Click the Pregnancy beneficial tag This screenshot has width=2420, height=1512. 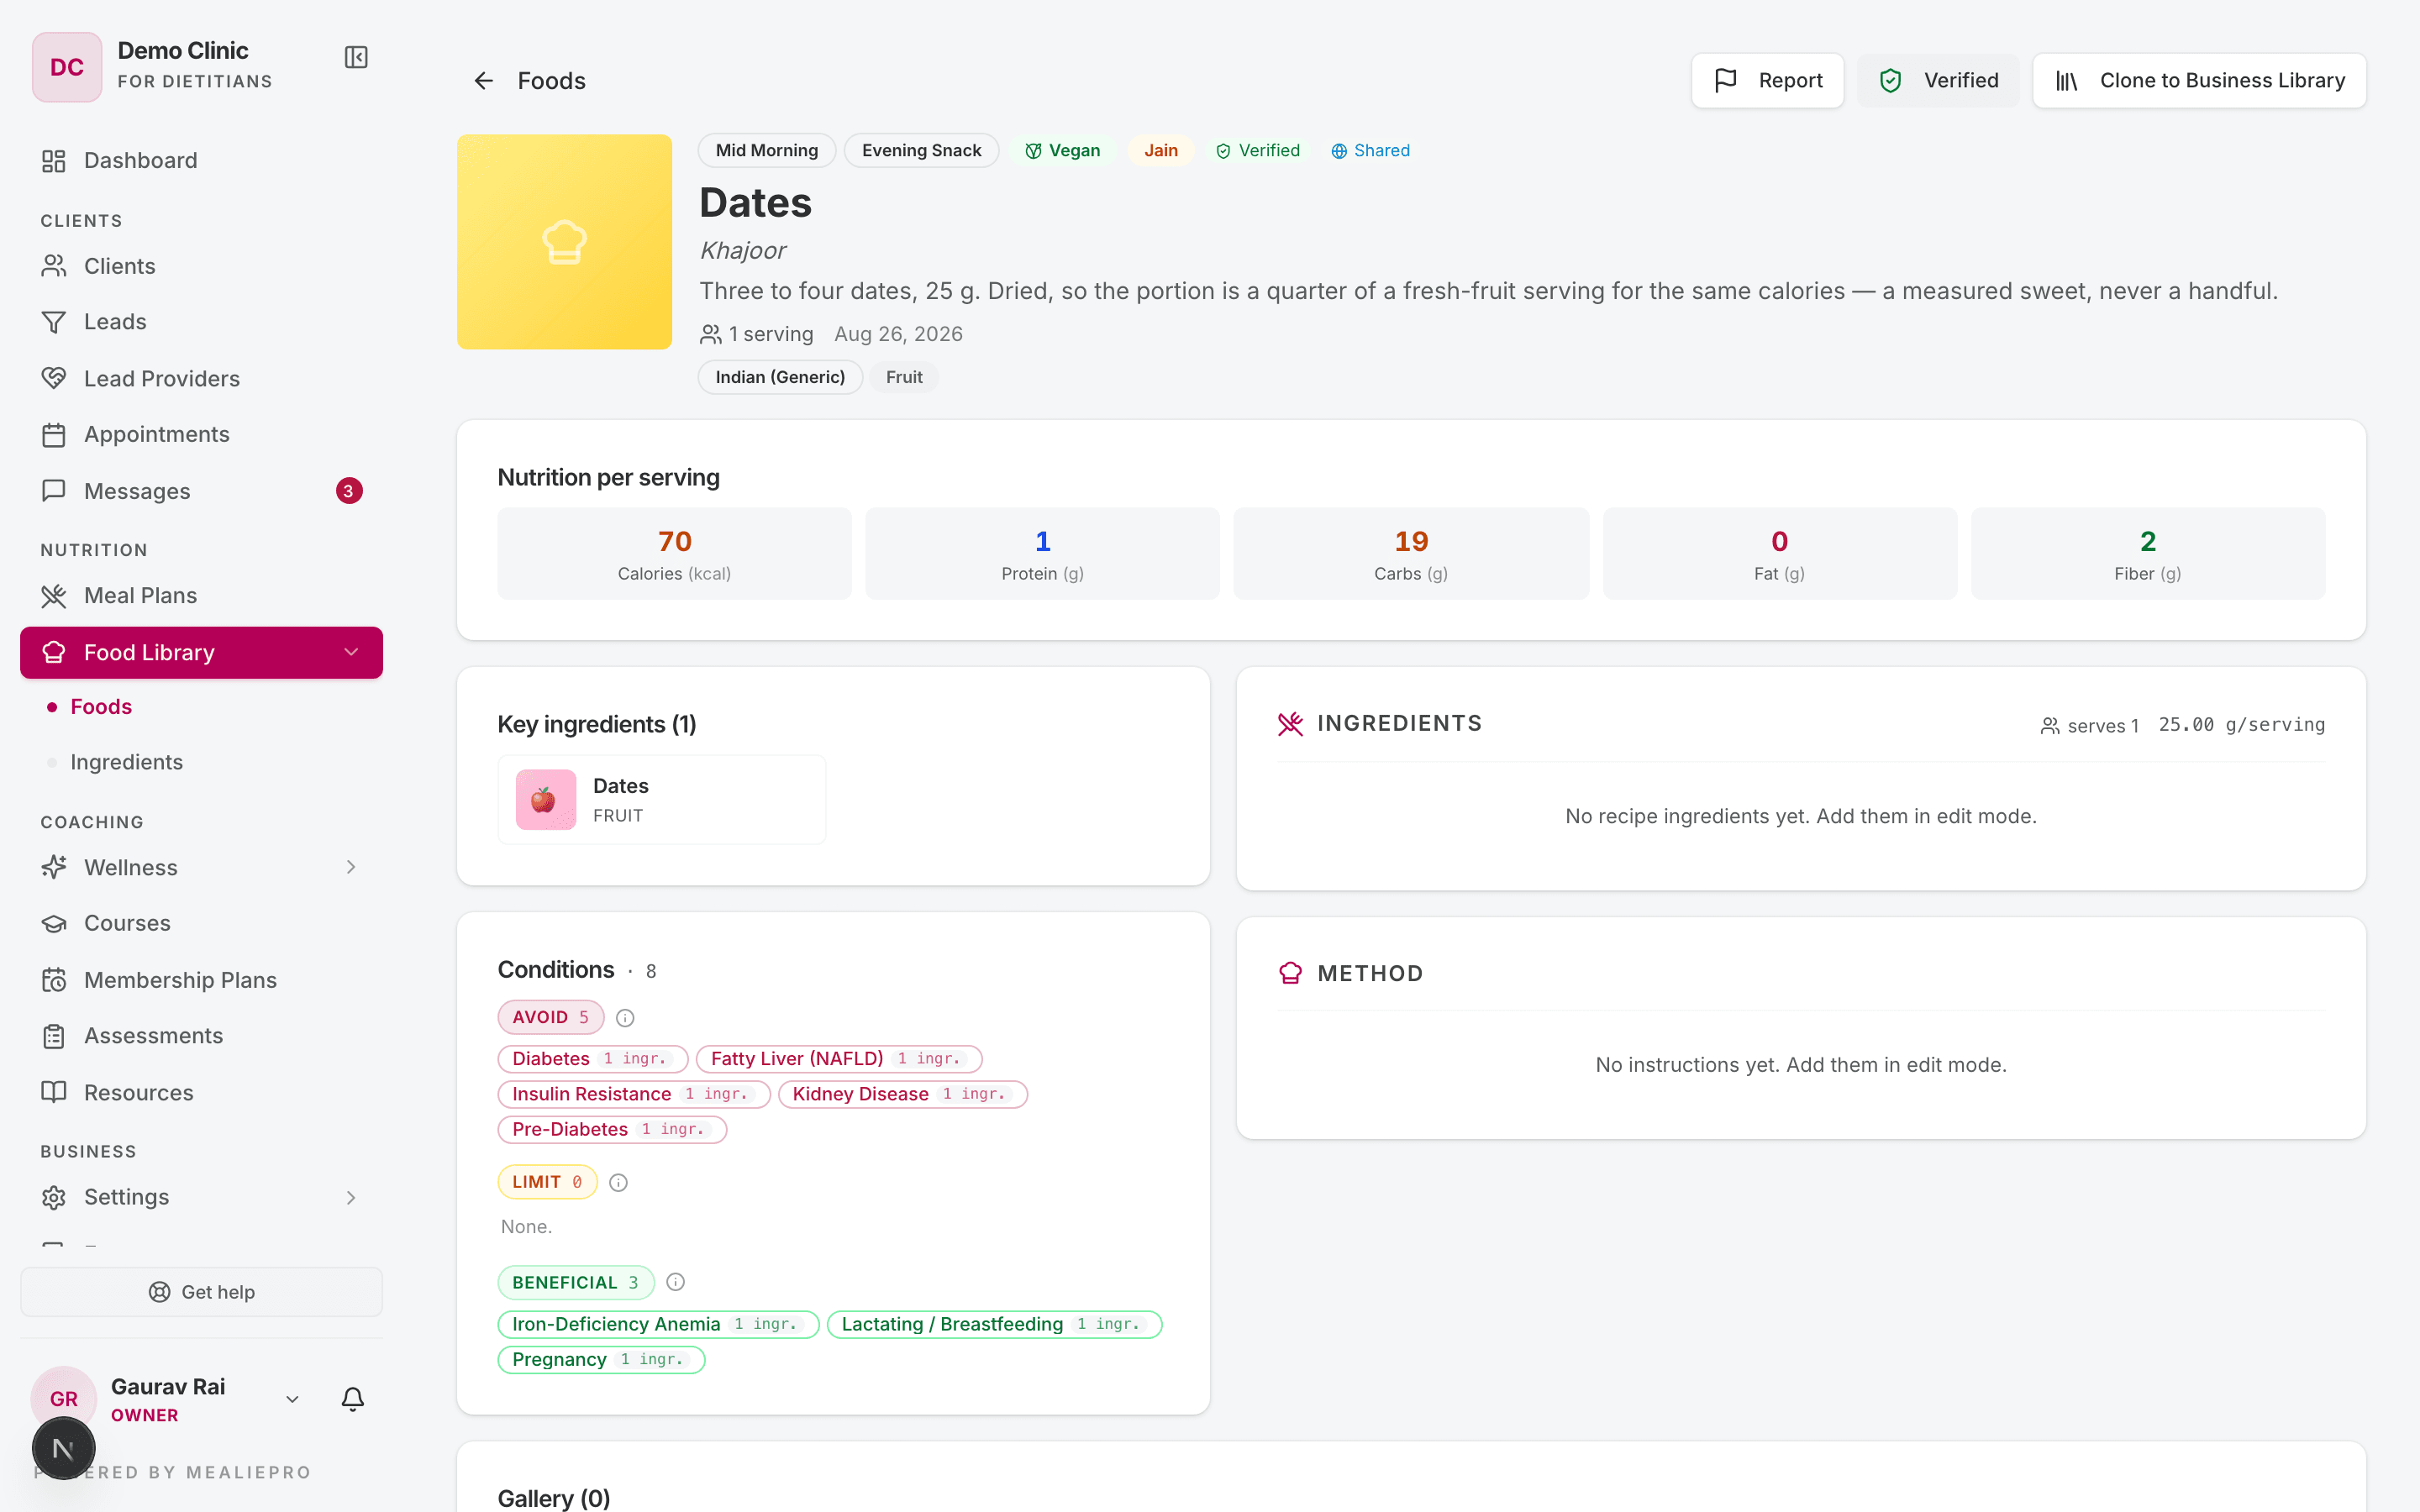[x=601, y=1359]
